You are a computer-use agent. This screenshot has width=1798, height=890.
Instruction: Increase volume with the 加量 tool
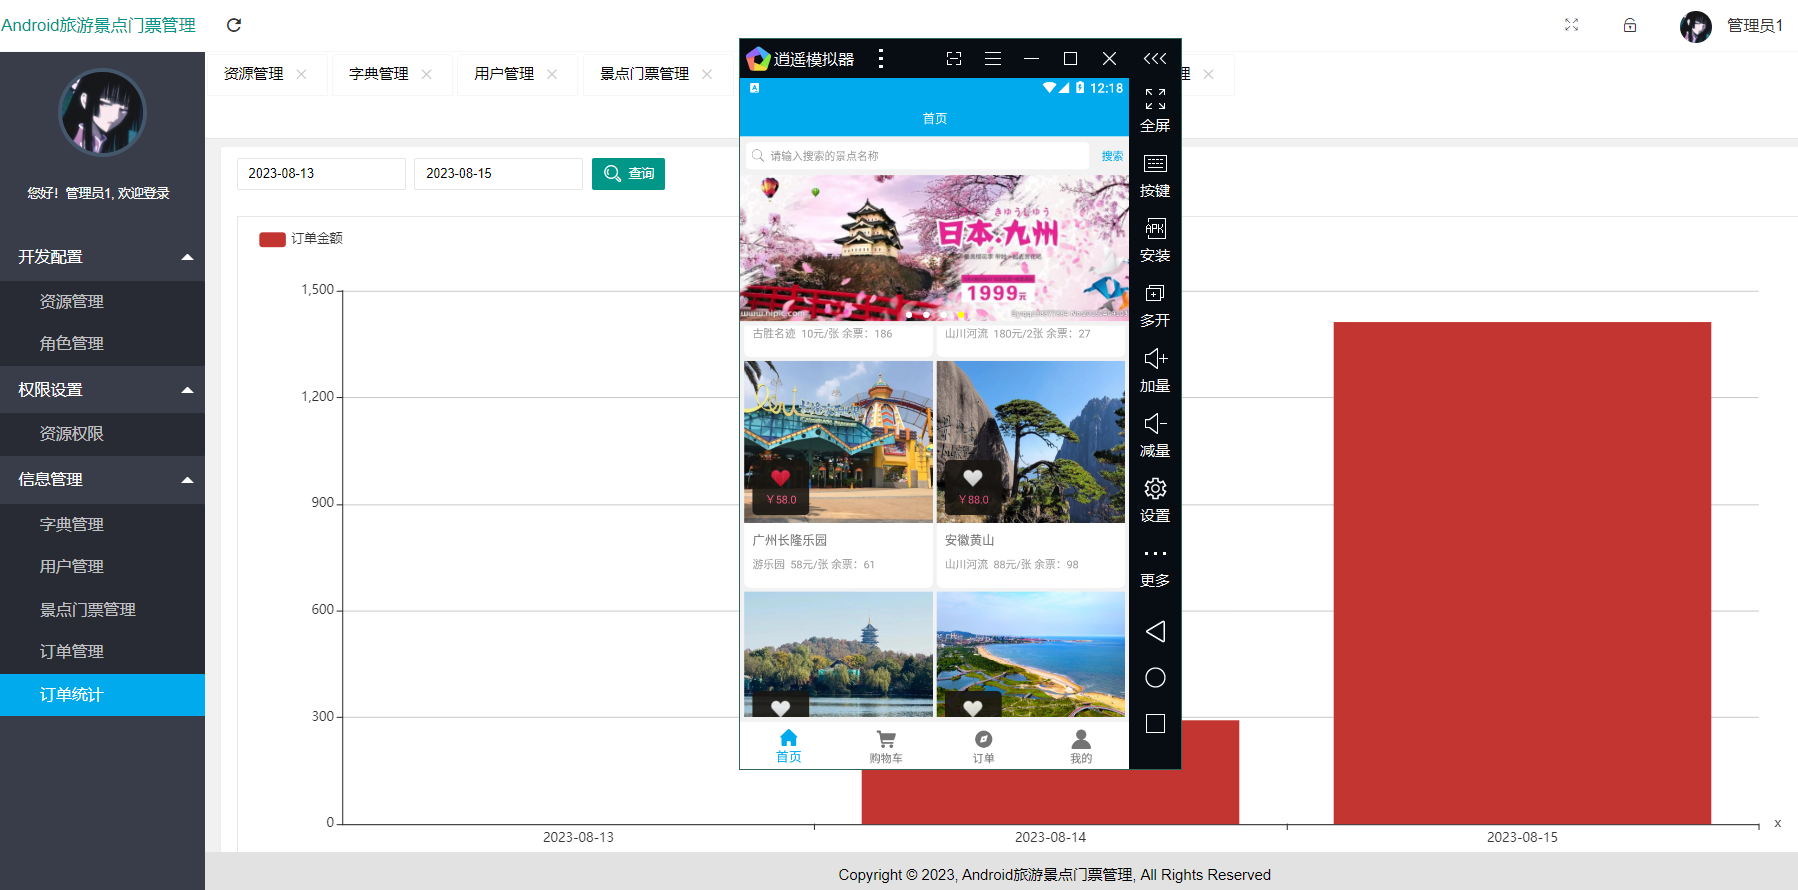pos(1155,371)
